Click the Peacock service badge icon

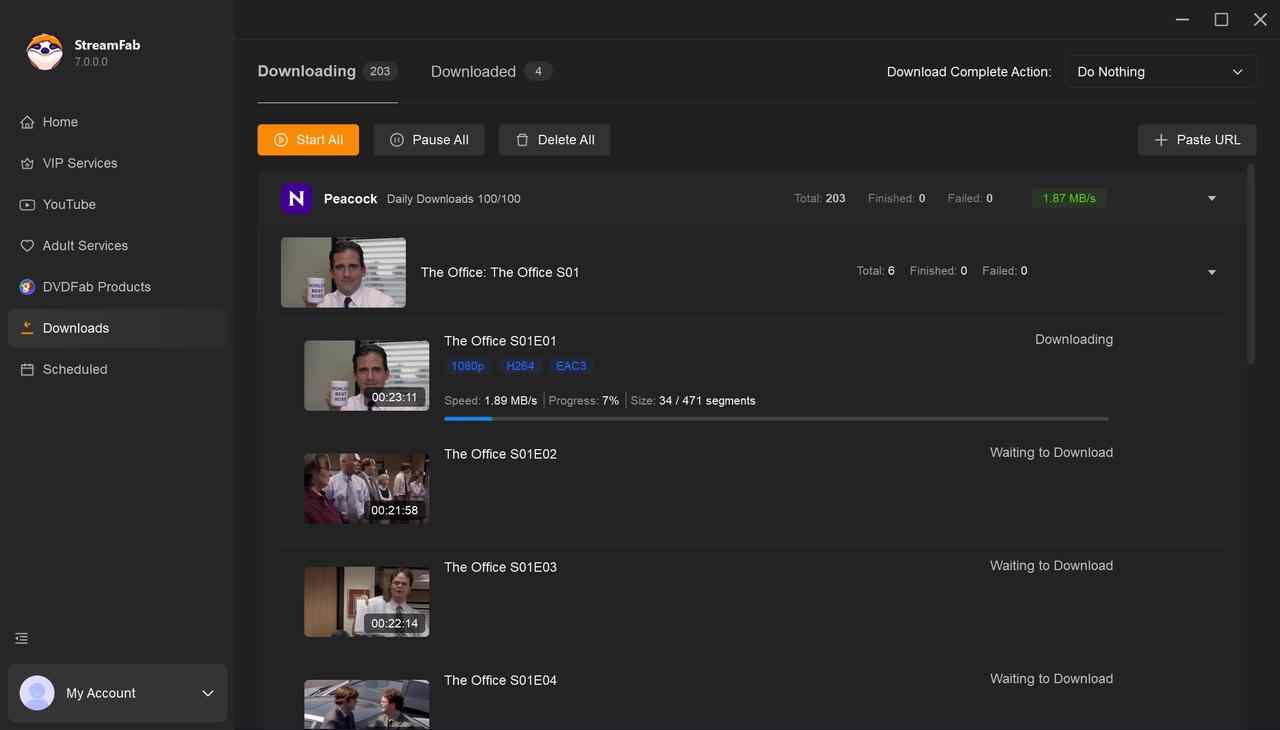(x=296, y=198)
